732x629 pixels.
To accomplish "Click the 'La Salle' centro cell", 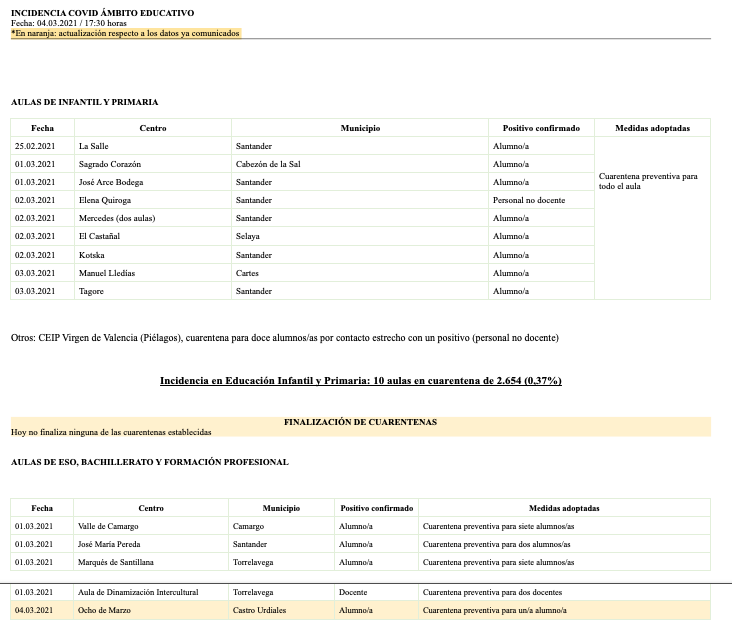I will tap(93, 146).
